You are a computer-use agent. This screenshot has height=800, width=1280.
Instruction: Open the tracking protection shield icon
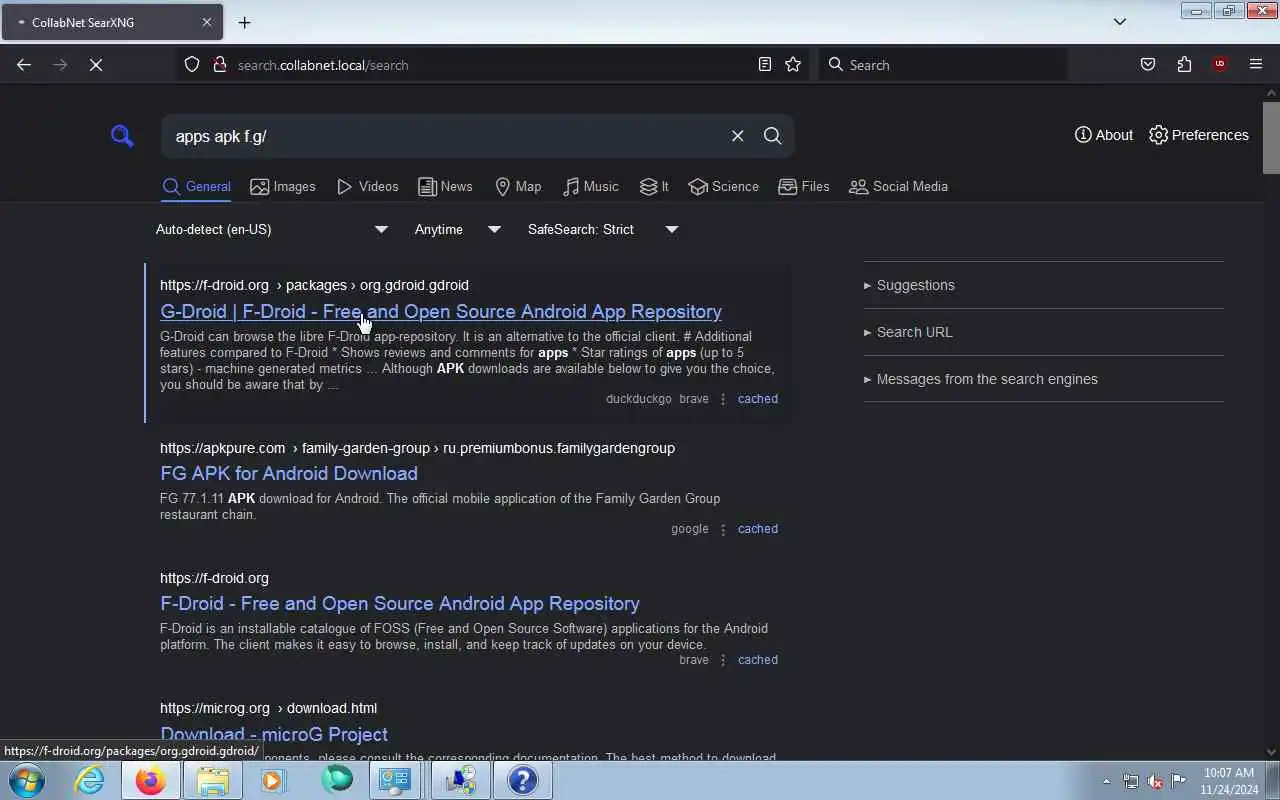(x=192, y=65)
